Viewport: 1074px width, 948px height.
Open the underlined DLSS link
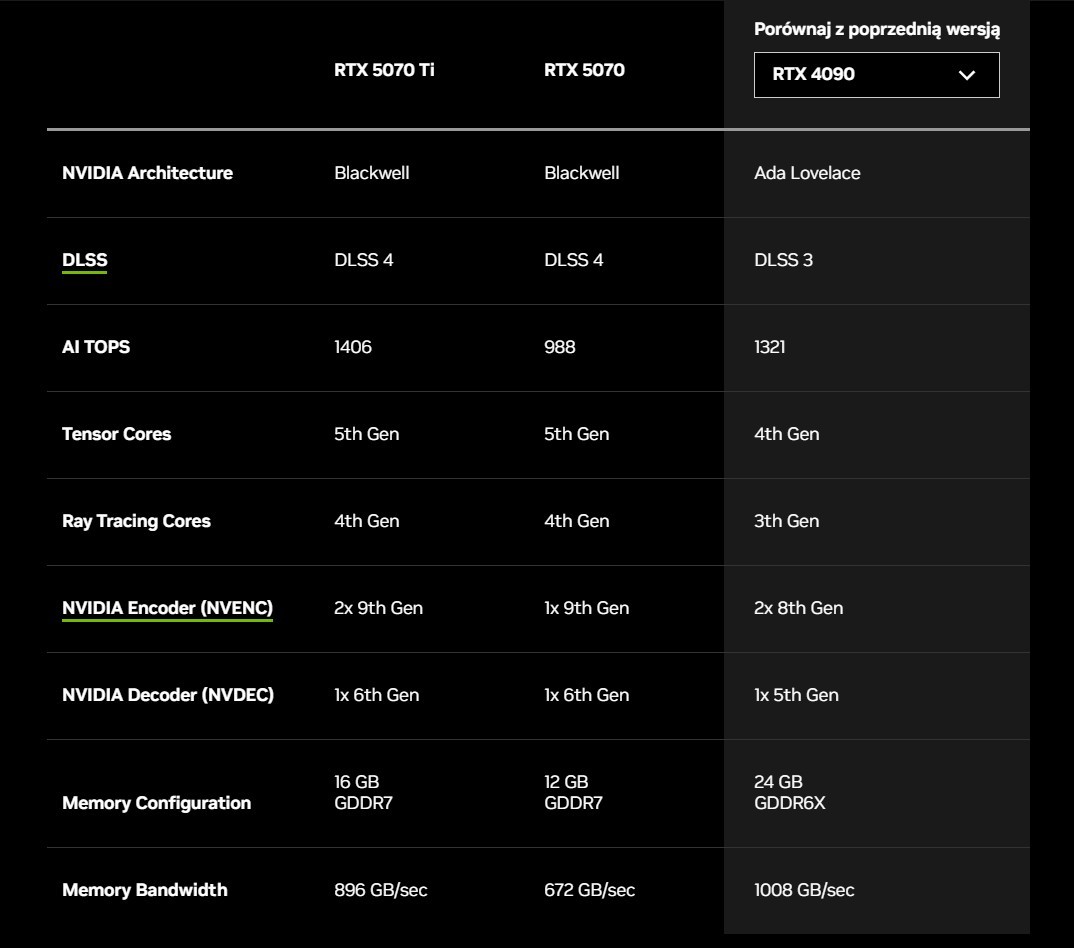[x=84, y=260]
